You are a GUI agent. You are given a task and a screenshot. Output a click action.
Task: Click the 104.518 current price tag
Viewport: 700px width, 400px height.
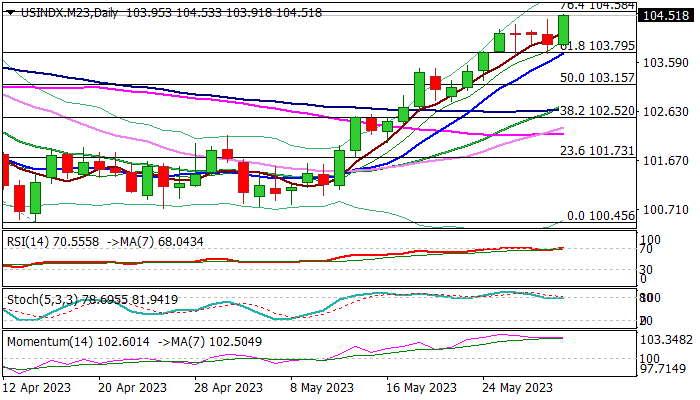(666, 16)
